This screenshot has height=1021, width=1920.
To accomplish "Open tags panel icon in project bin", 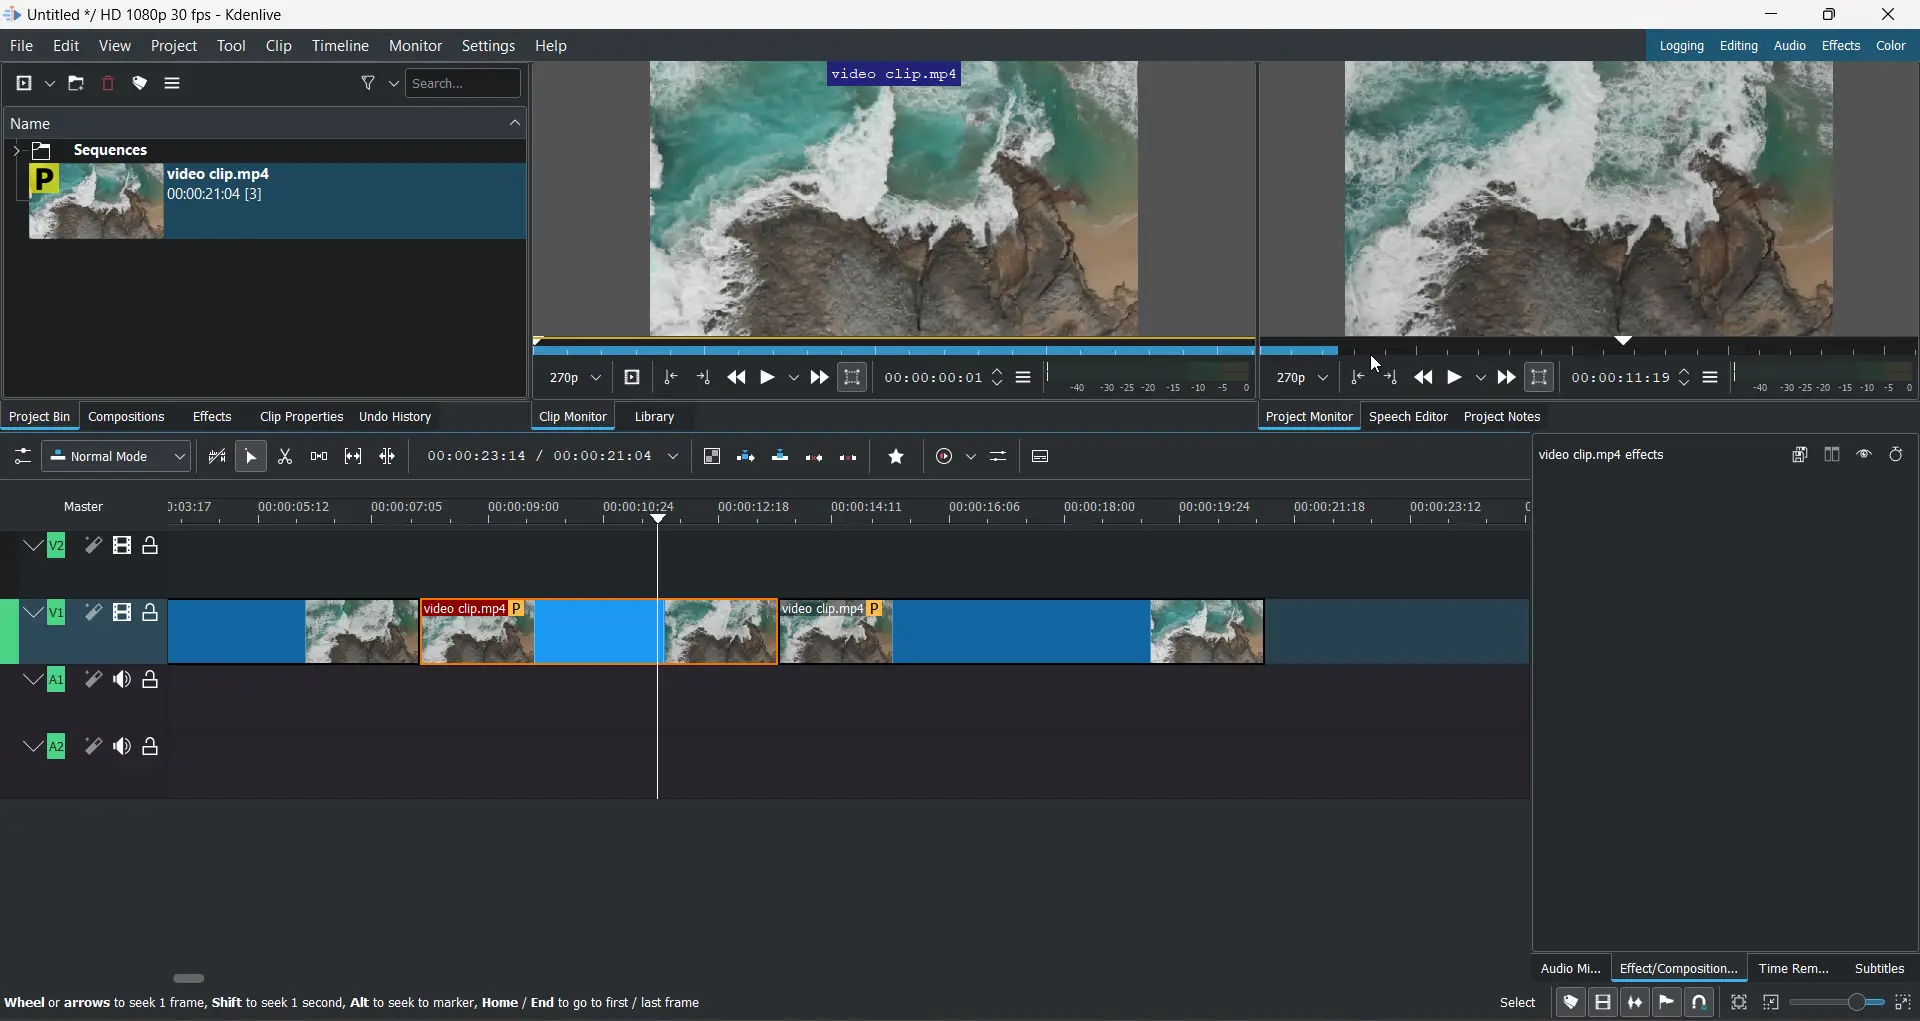I will pos(141,84).
